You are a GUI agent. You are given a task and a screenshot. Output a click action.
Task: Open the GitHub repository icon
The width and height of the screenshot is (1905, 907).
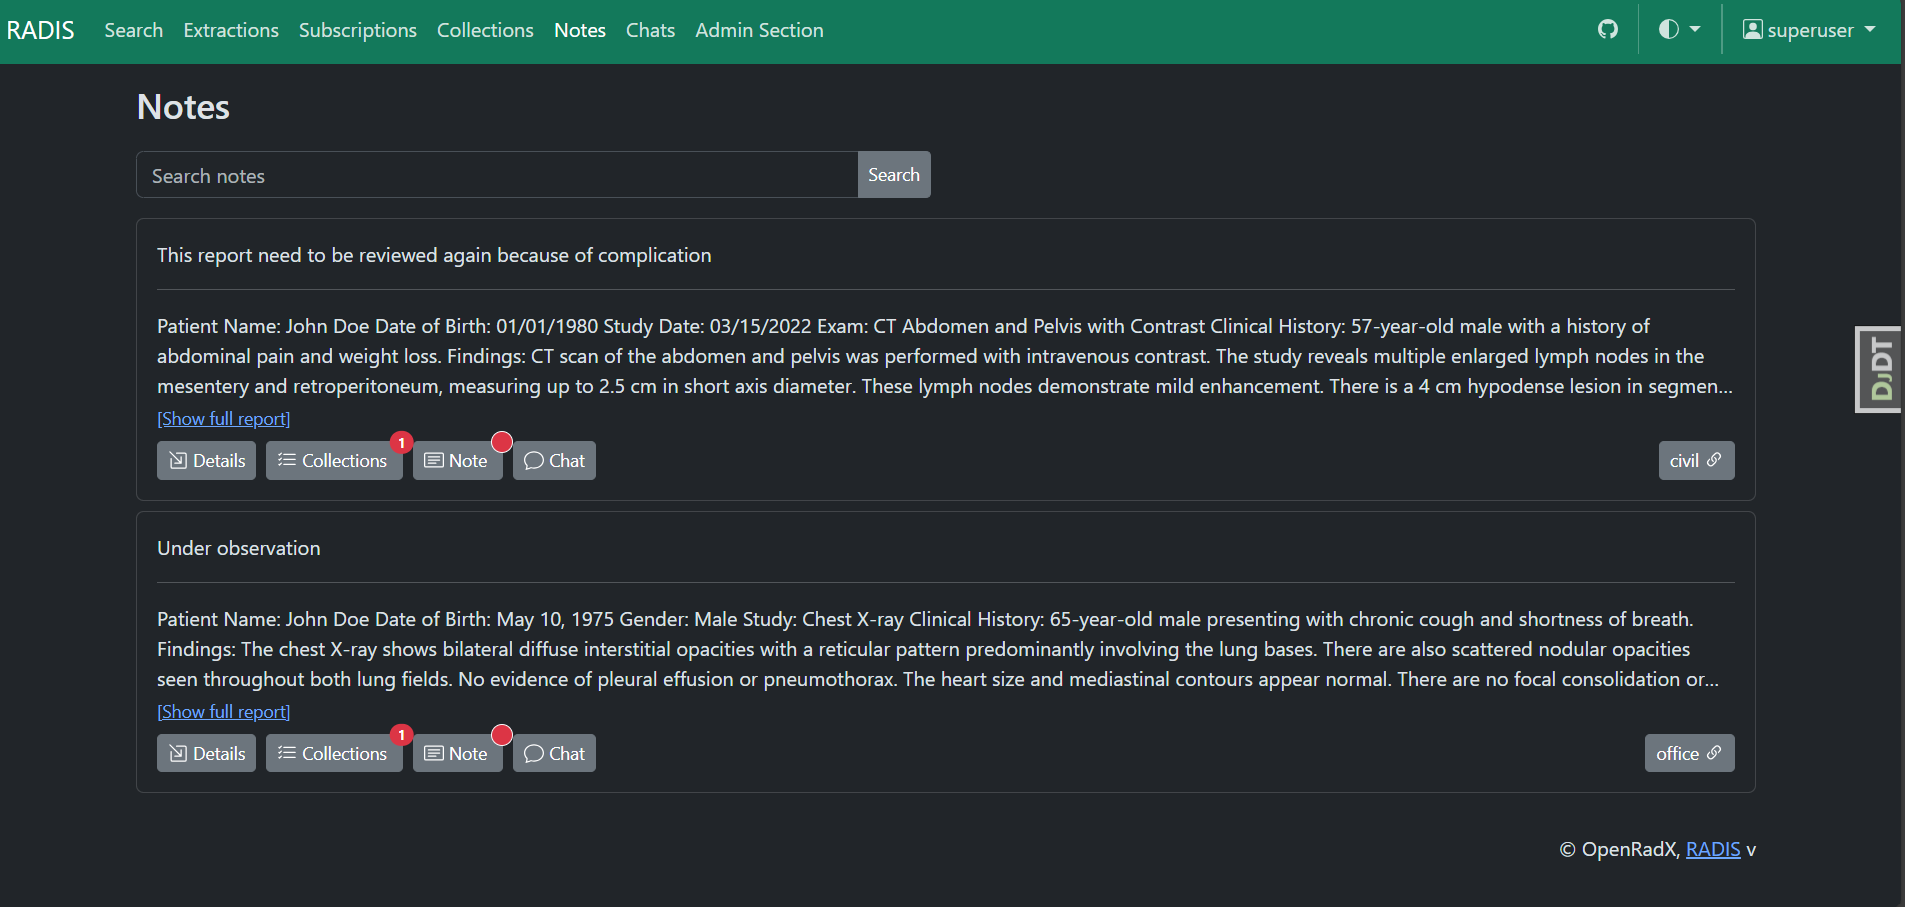click(x=1607, y=29)
